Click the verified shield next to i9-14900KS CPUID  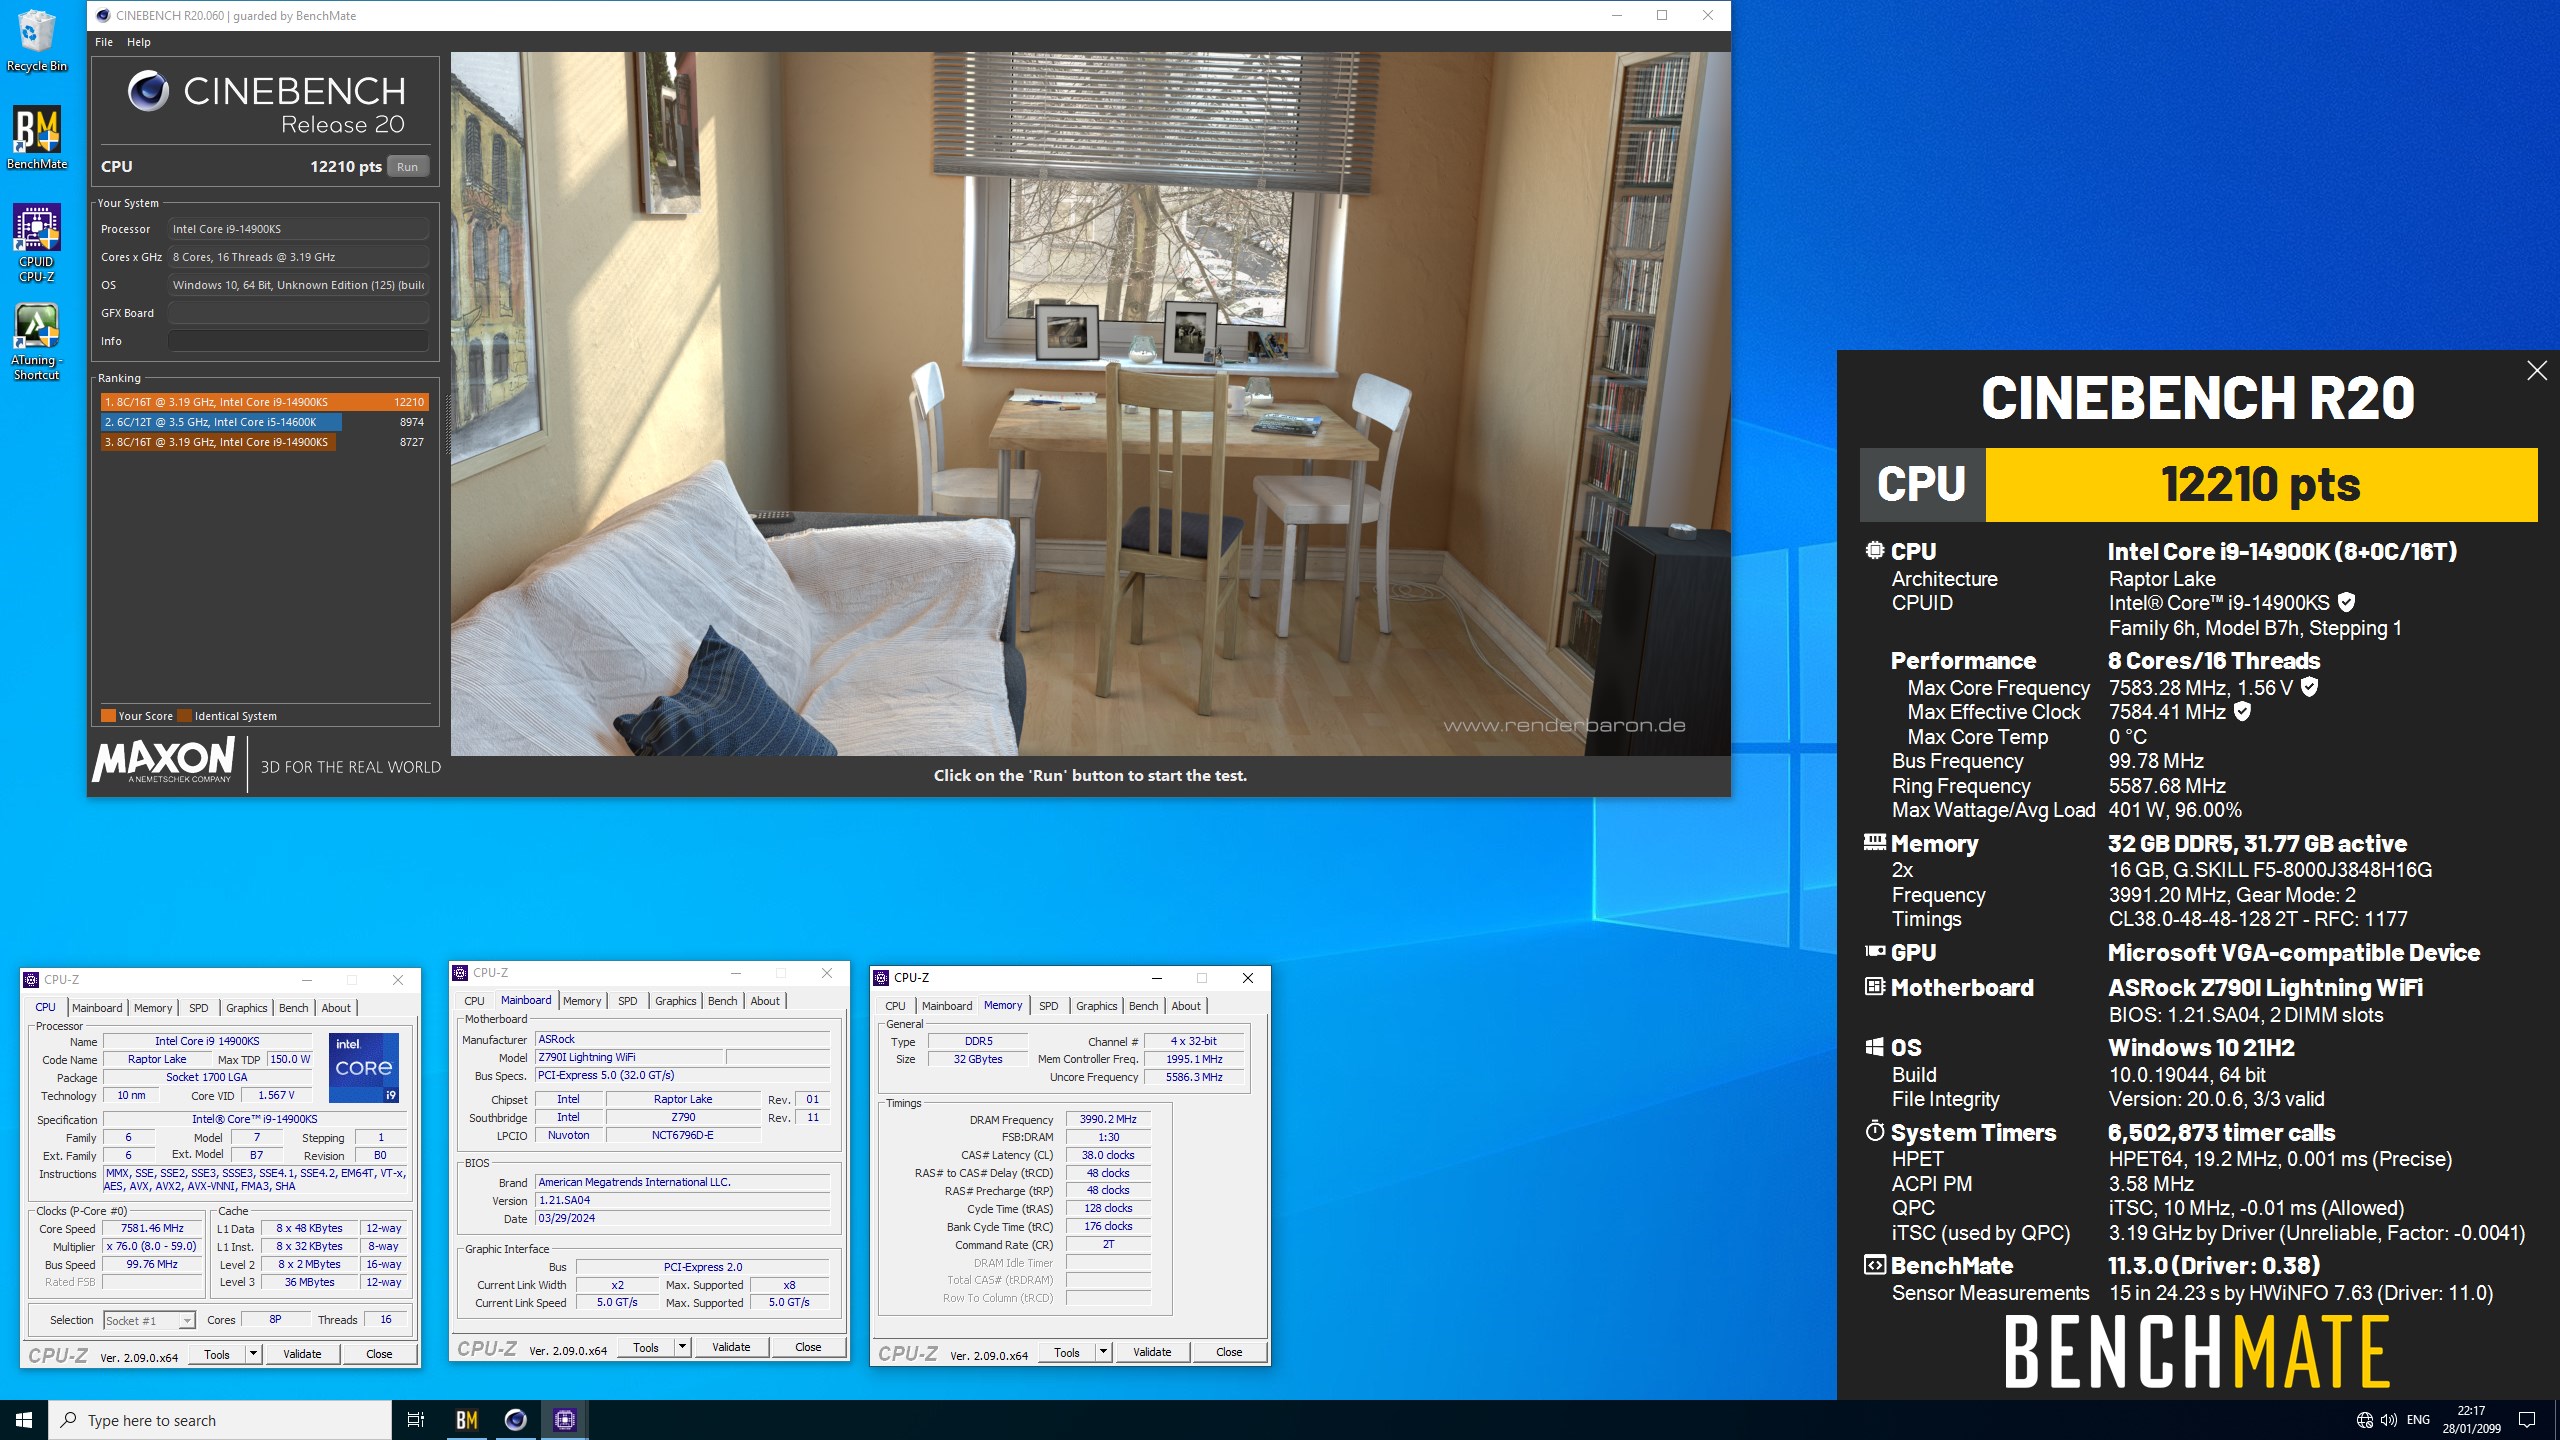pos(2346,602)
